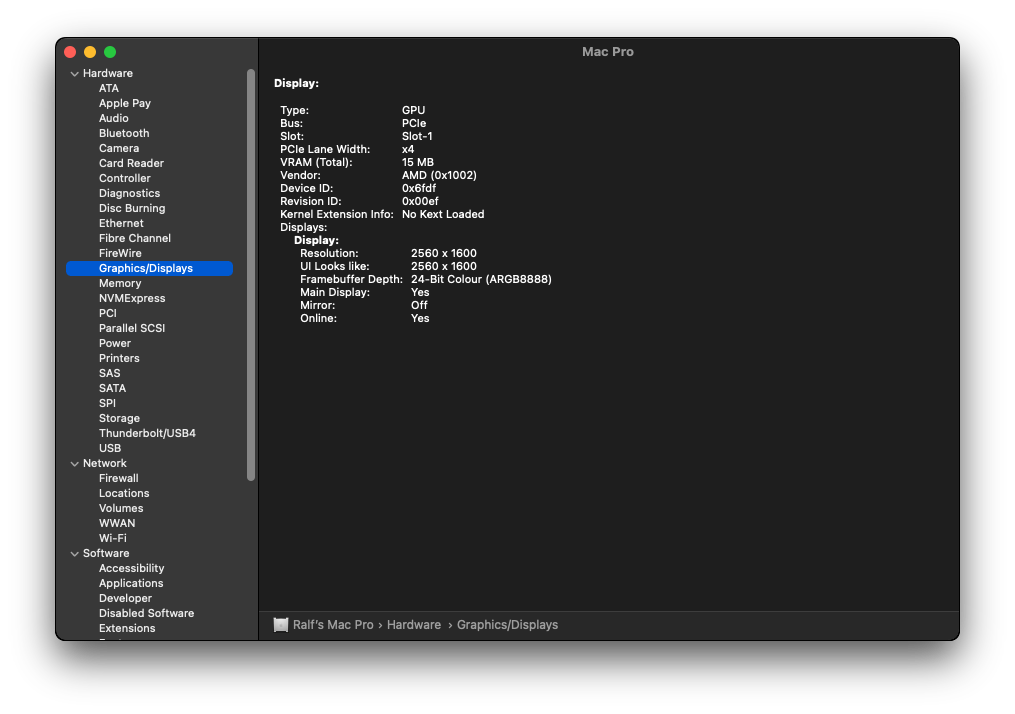
Task: Click the 24-Bit Colour (ARGB8888) value
Action: coord(481,279)
